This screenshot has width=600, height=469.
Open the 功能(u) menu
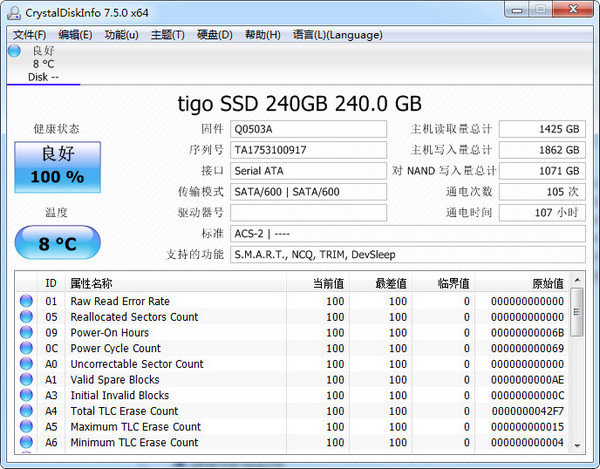pyautogui.click(x=121, y=34)
